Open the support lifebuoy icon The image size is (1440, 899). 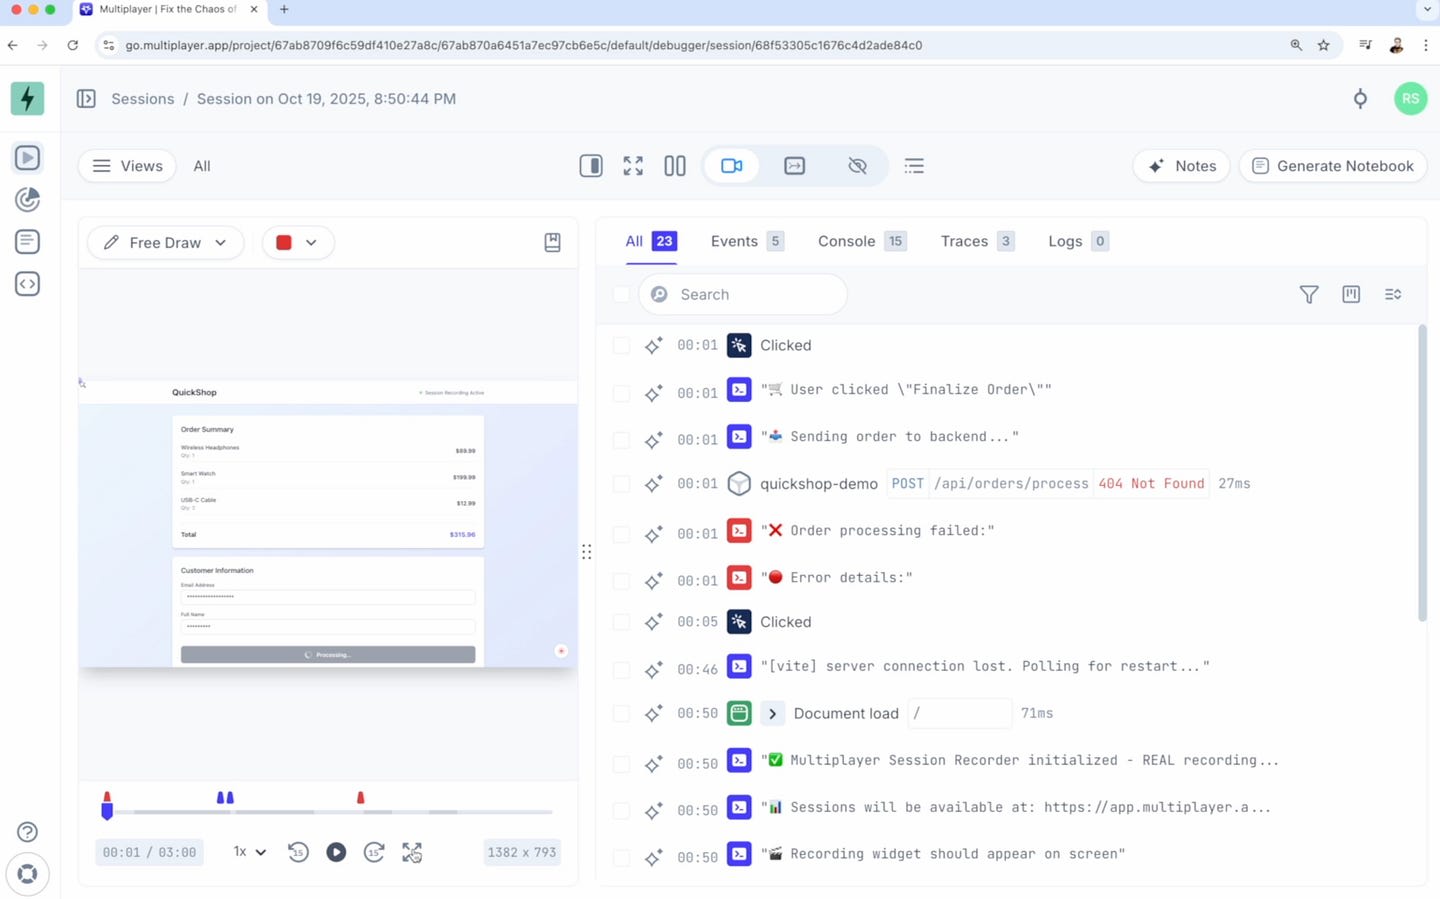(27, 874)
